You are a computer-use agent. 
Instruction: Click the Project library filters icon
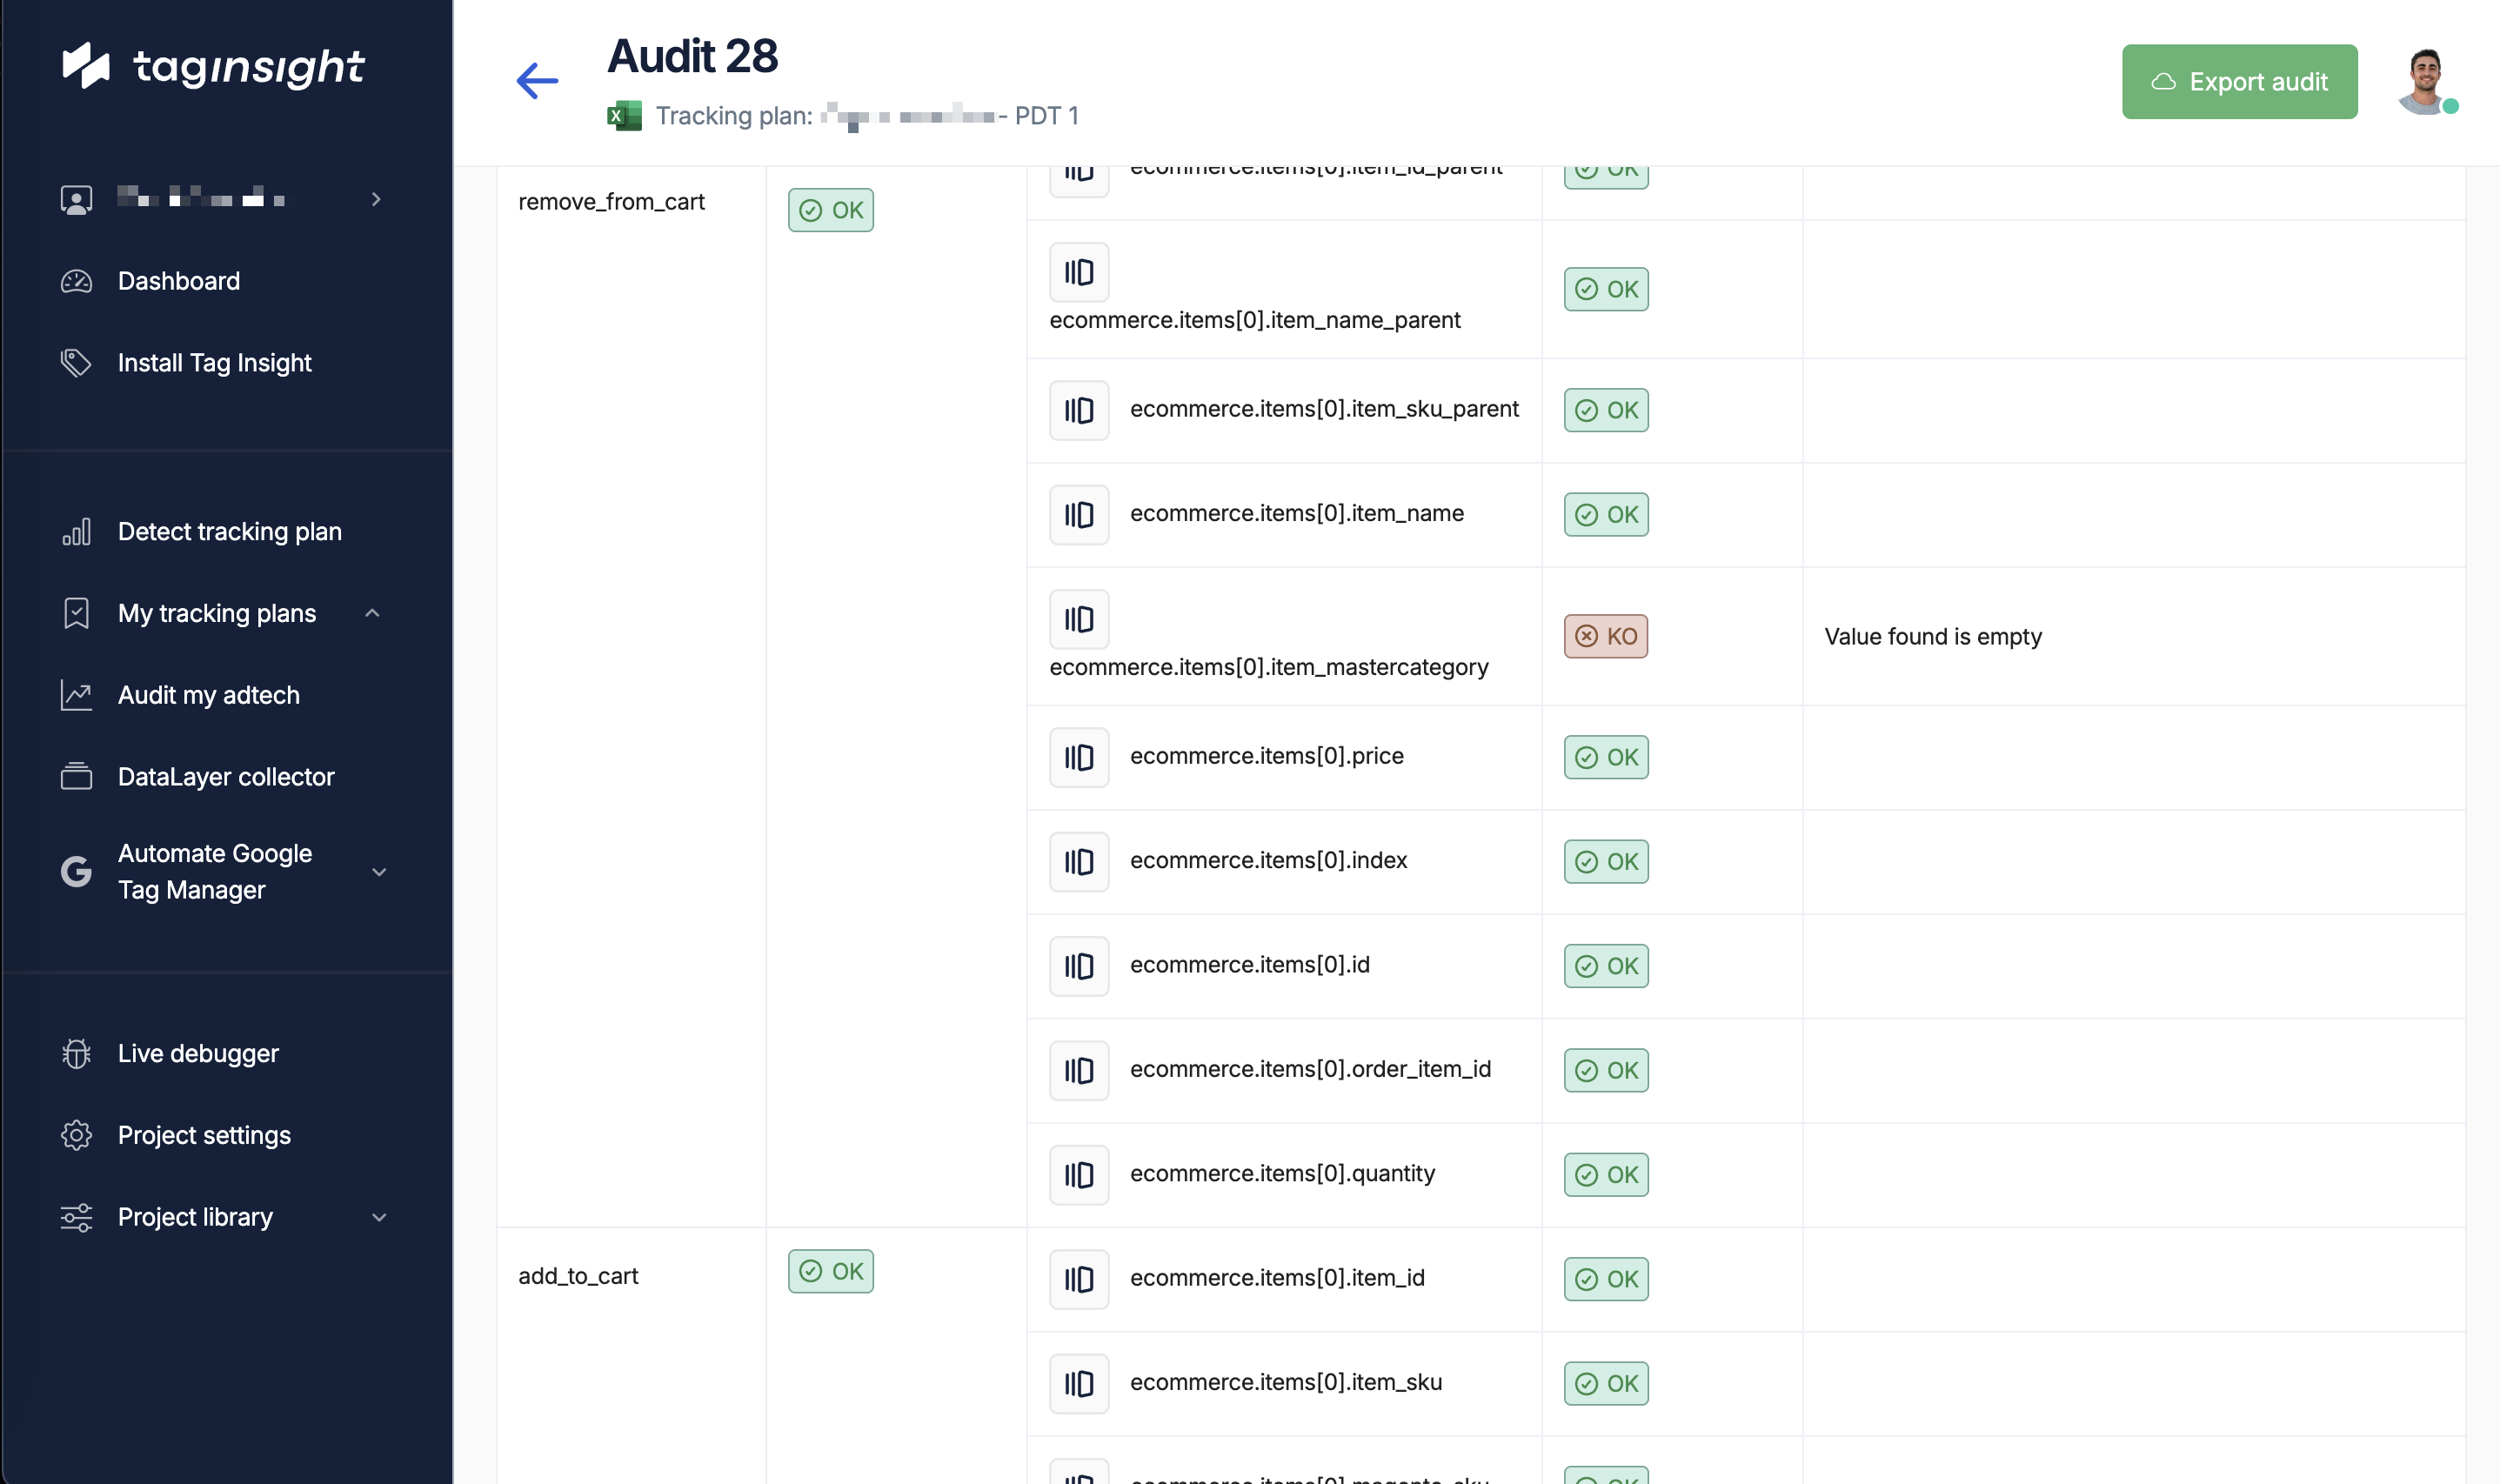pos(76,1216)
